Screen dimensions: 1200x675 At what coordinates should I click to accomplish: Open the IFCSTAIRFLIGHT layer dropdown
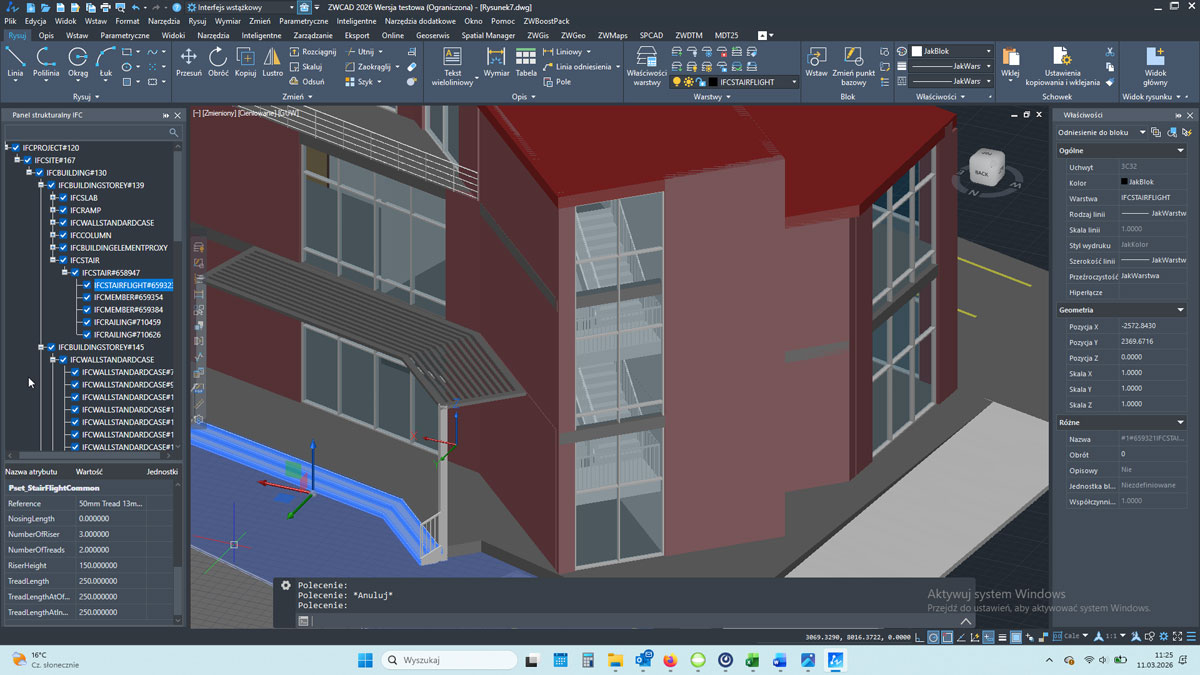pyautogui.click(x=794, y=82)
